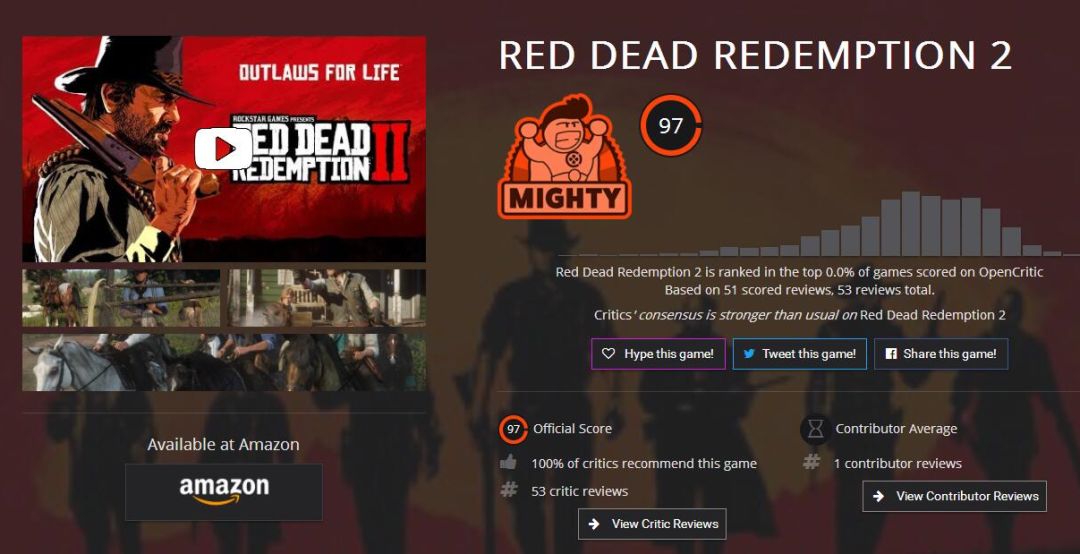
Task: Open the porch gunman screenshot thumbnail
Action: (326, 298)
